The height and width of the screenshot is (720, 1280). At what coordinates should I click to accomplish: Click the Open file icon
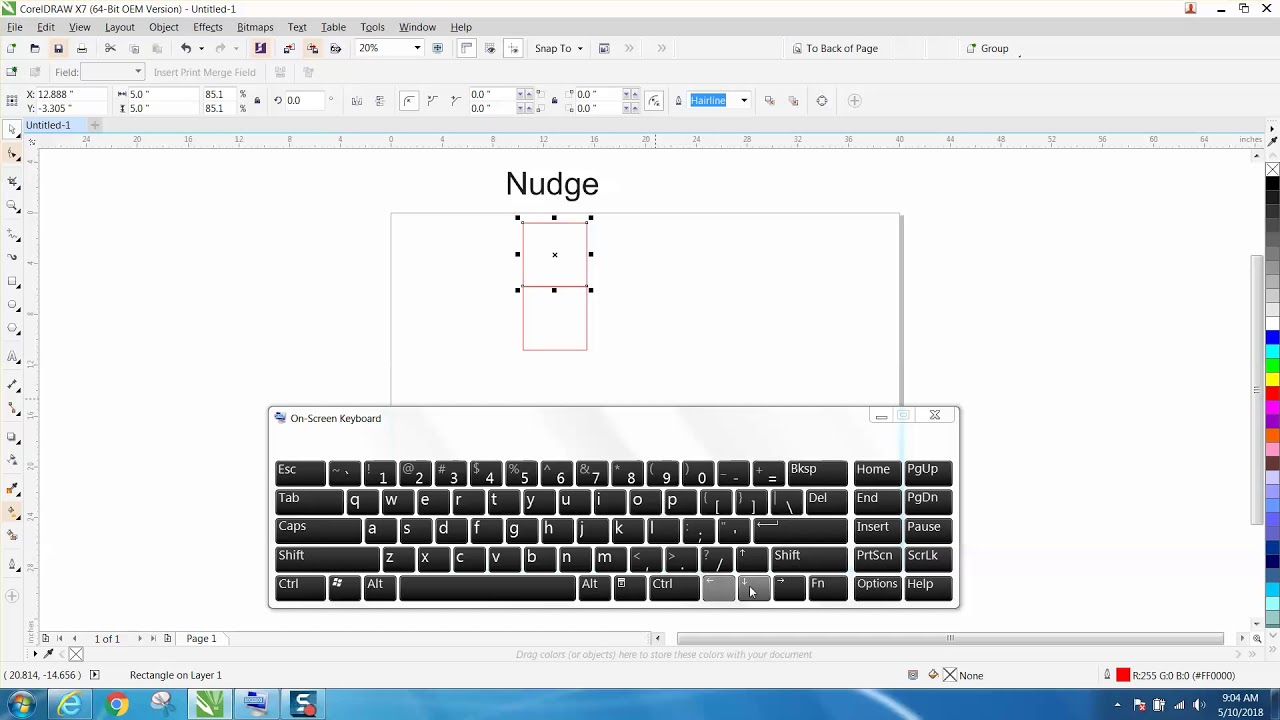click(34, 48)
